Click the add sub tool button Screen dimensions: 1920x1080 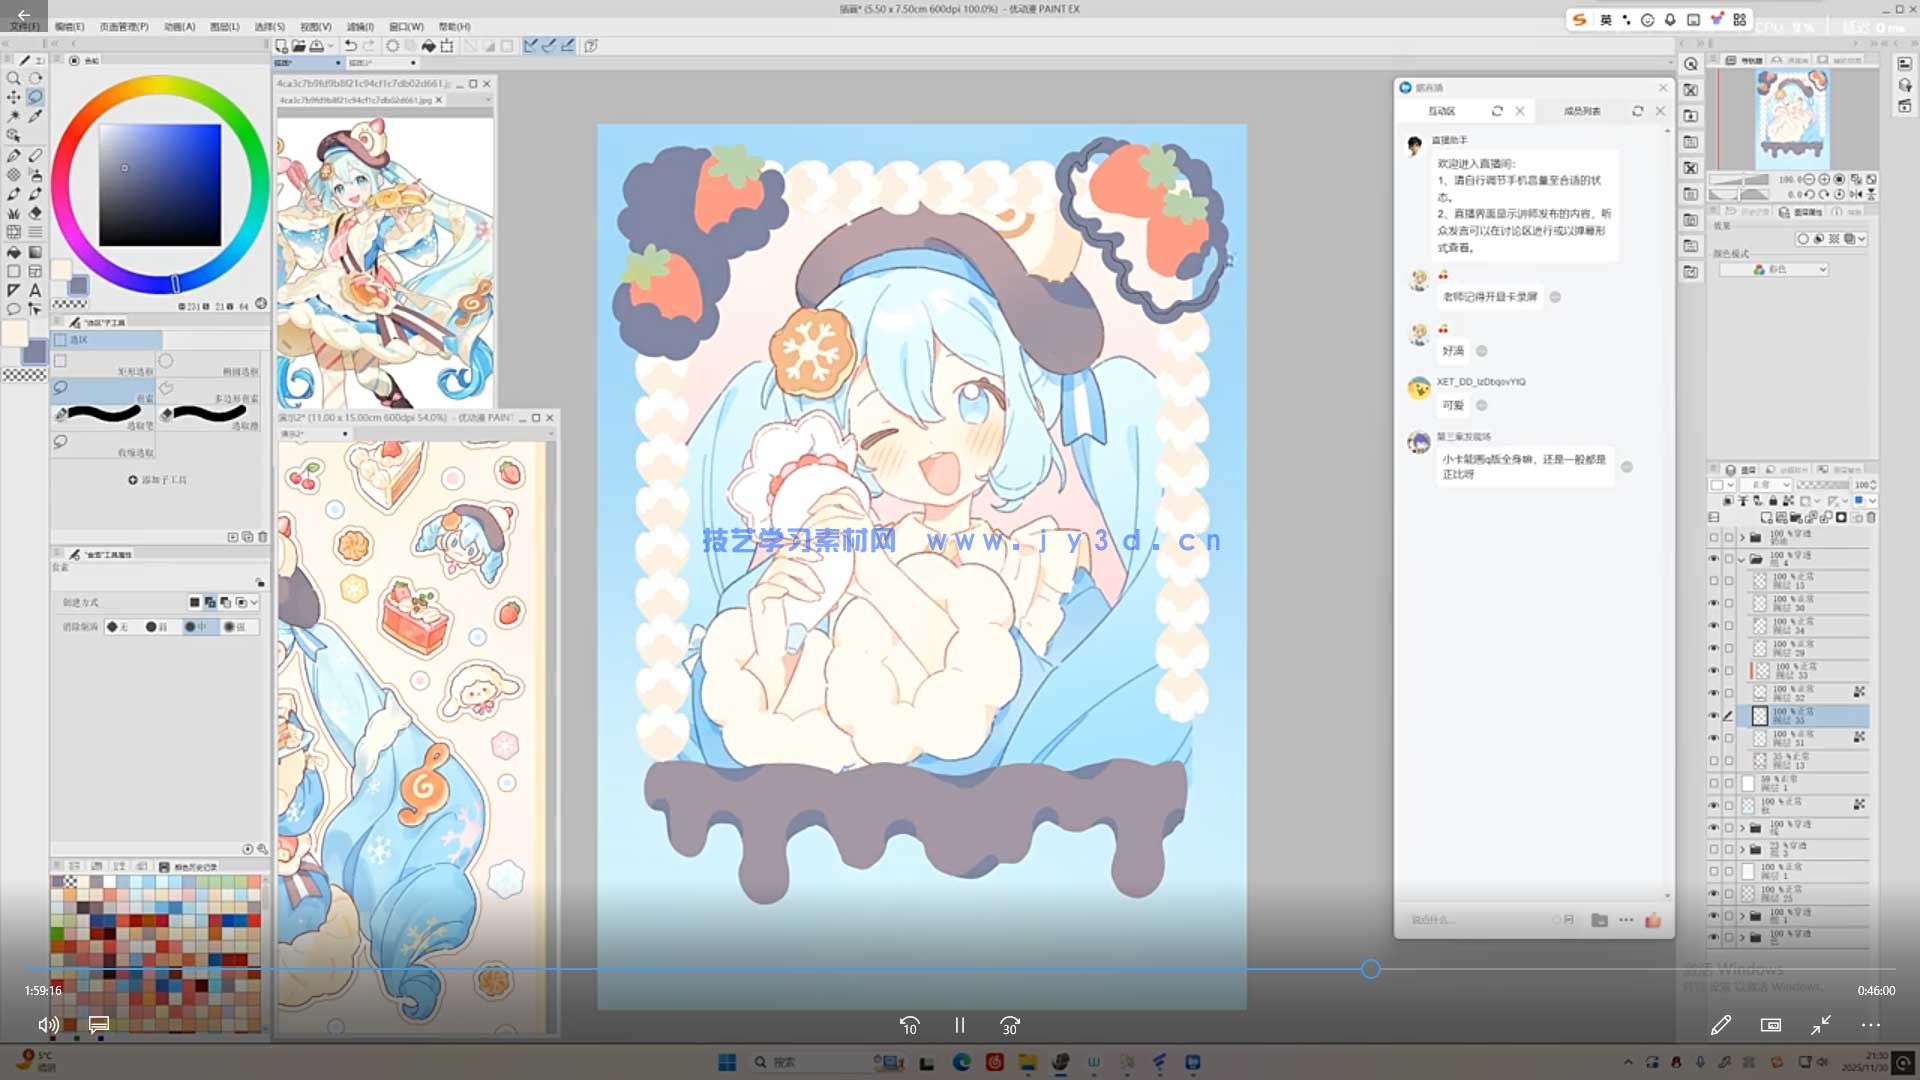(158, 480)
